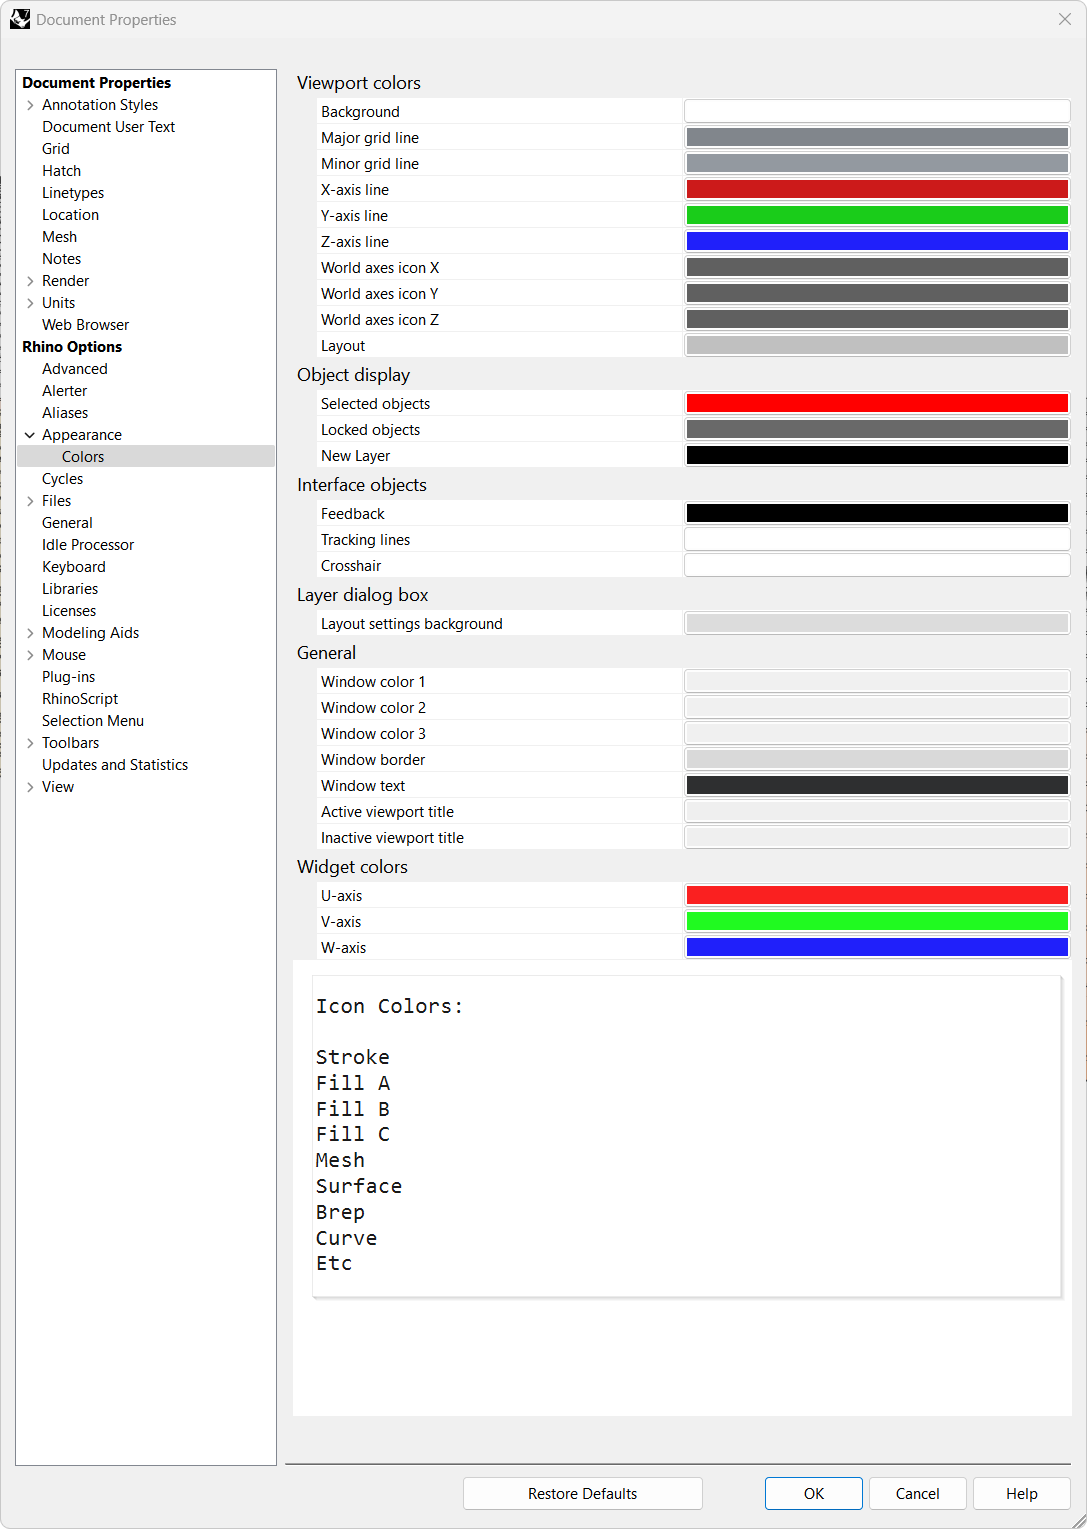Collapse the Appearance tree node
This screenshot has height=1529, width=1087.
[x=30, y=435]
